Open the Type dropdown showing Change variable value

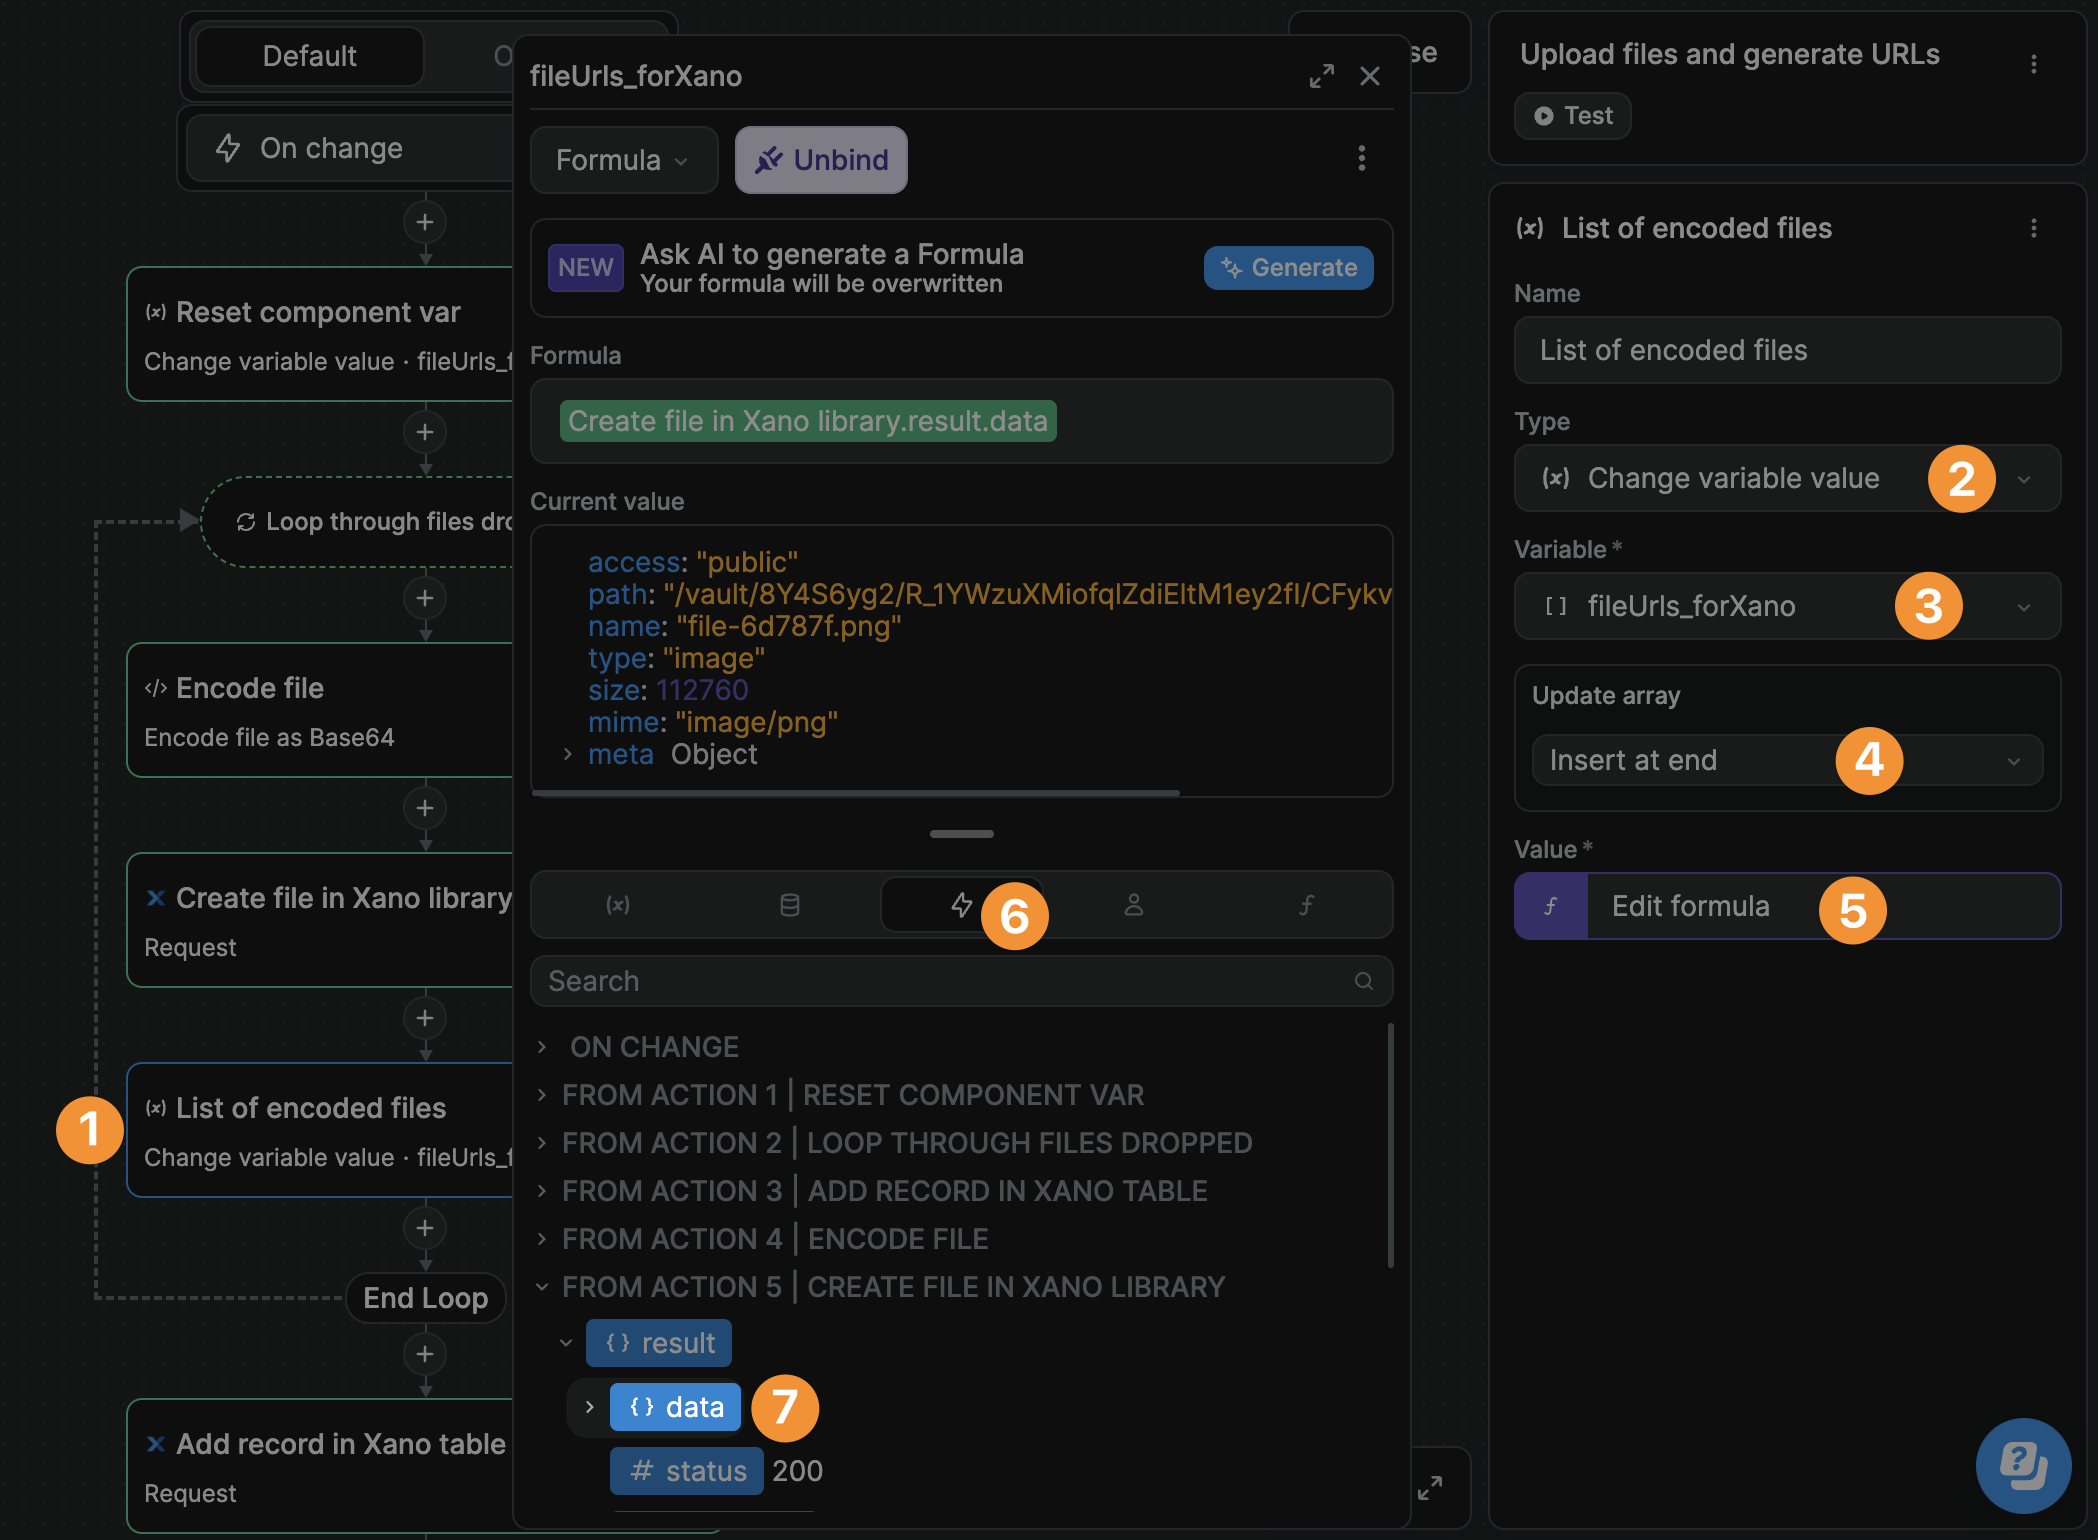coord(1786,478)
